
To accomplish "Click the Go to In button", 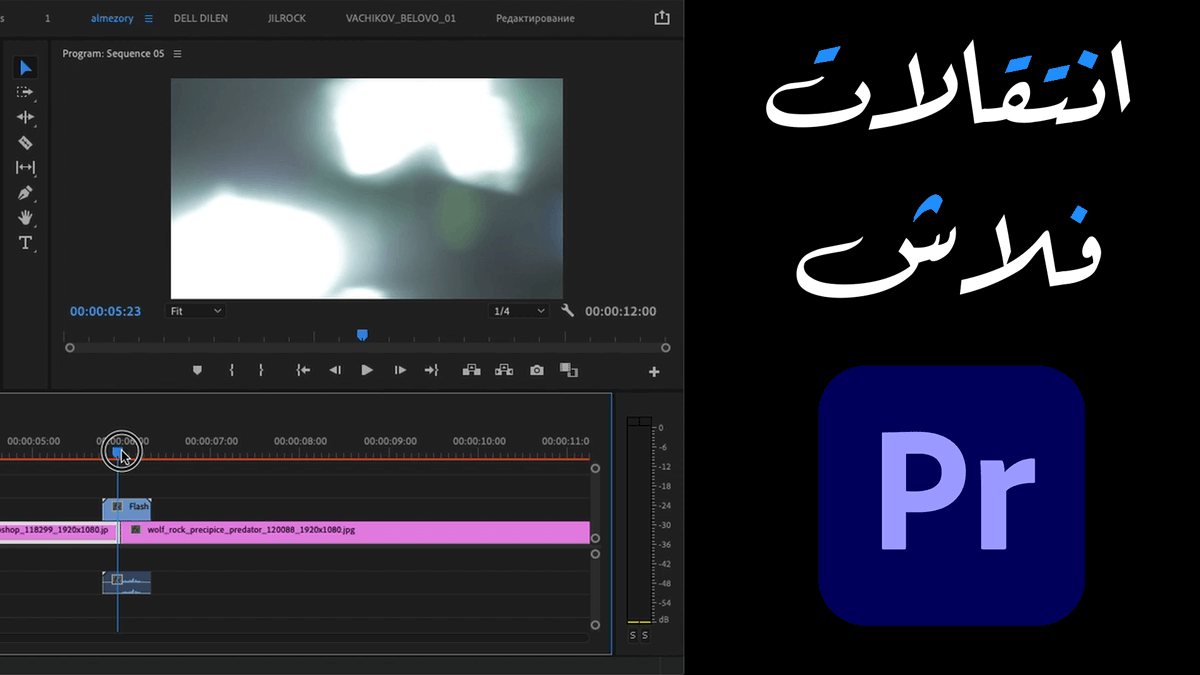I will coord(303,370).
